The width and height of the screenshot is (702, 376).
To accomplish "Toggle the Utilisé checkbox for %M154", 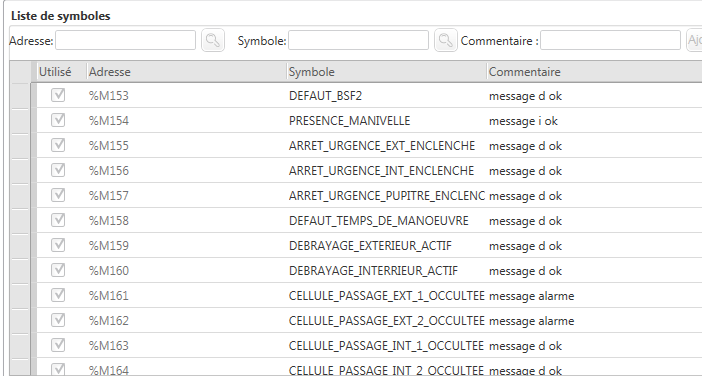I will (58, 120).
